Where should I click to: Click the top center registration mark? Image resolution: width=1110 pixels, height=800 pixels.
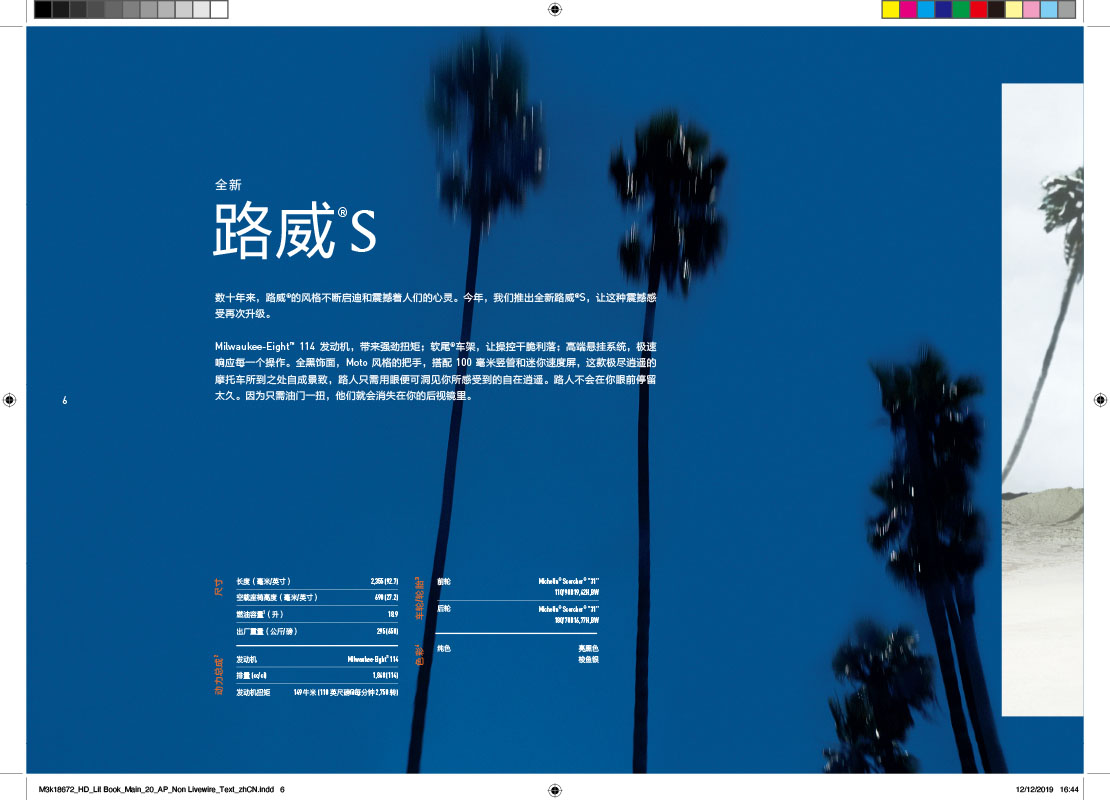coord(555,9)
